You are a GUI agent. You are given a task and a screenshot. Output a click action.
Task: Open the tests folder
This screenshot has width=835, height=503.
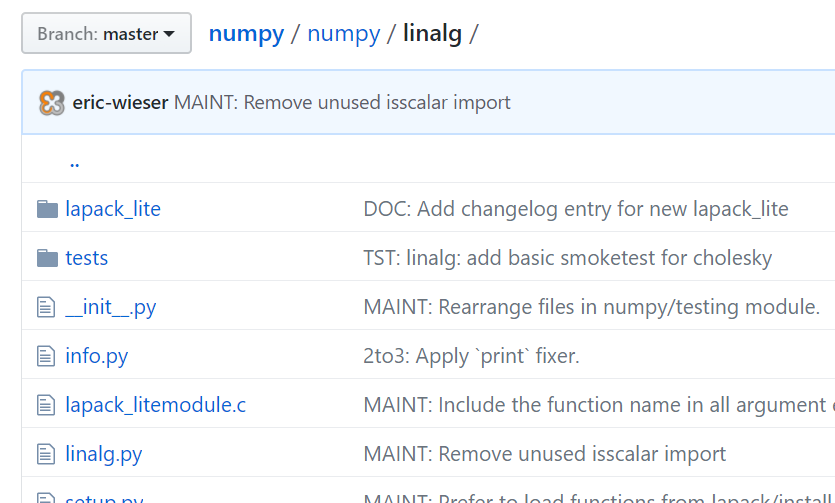[x=87, y=258]
